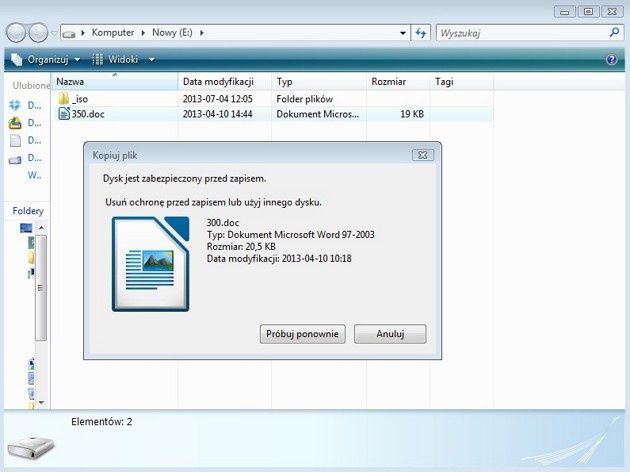Toggle the Foldery panel header

pyautogui.click(x=27, y=211)
